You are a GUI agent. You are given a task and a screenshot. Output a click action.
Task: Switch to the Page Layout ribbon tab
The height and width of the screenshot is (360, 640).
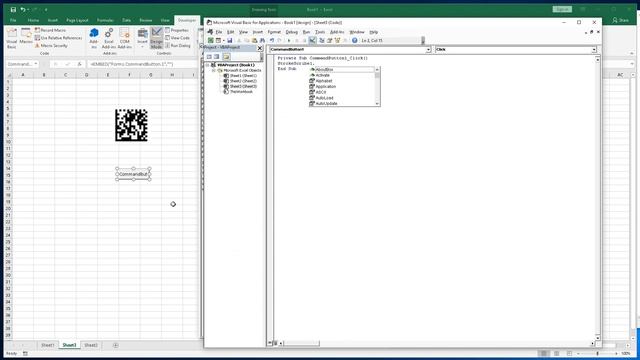[x=77, y=20]
